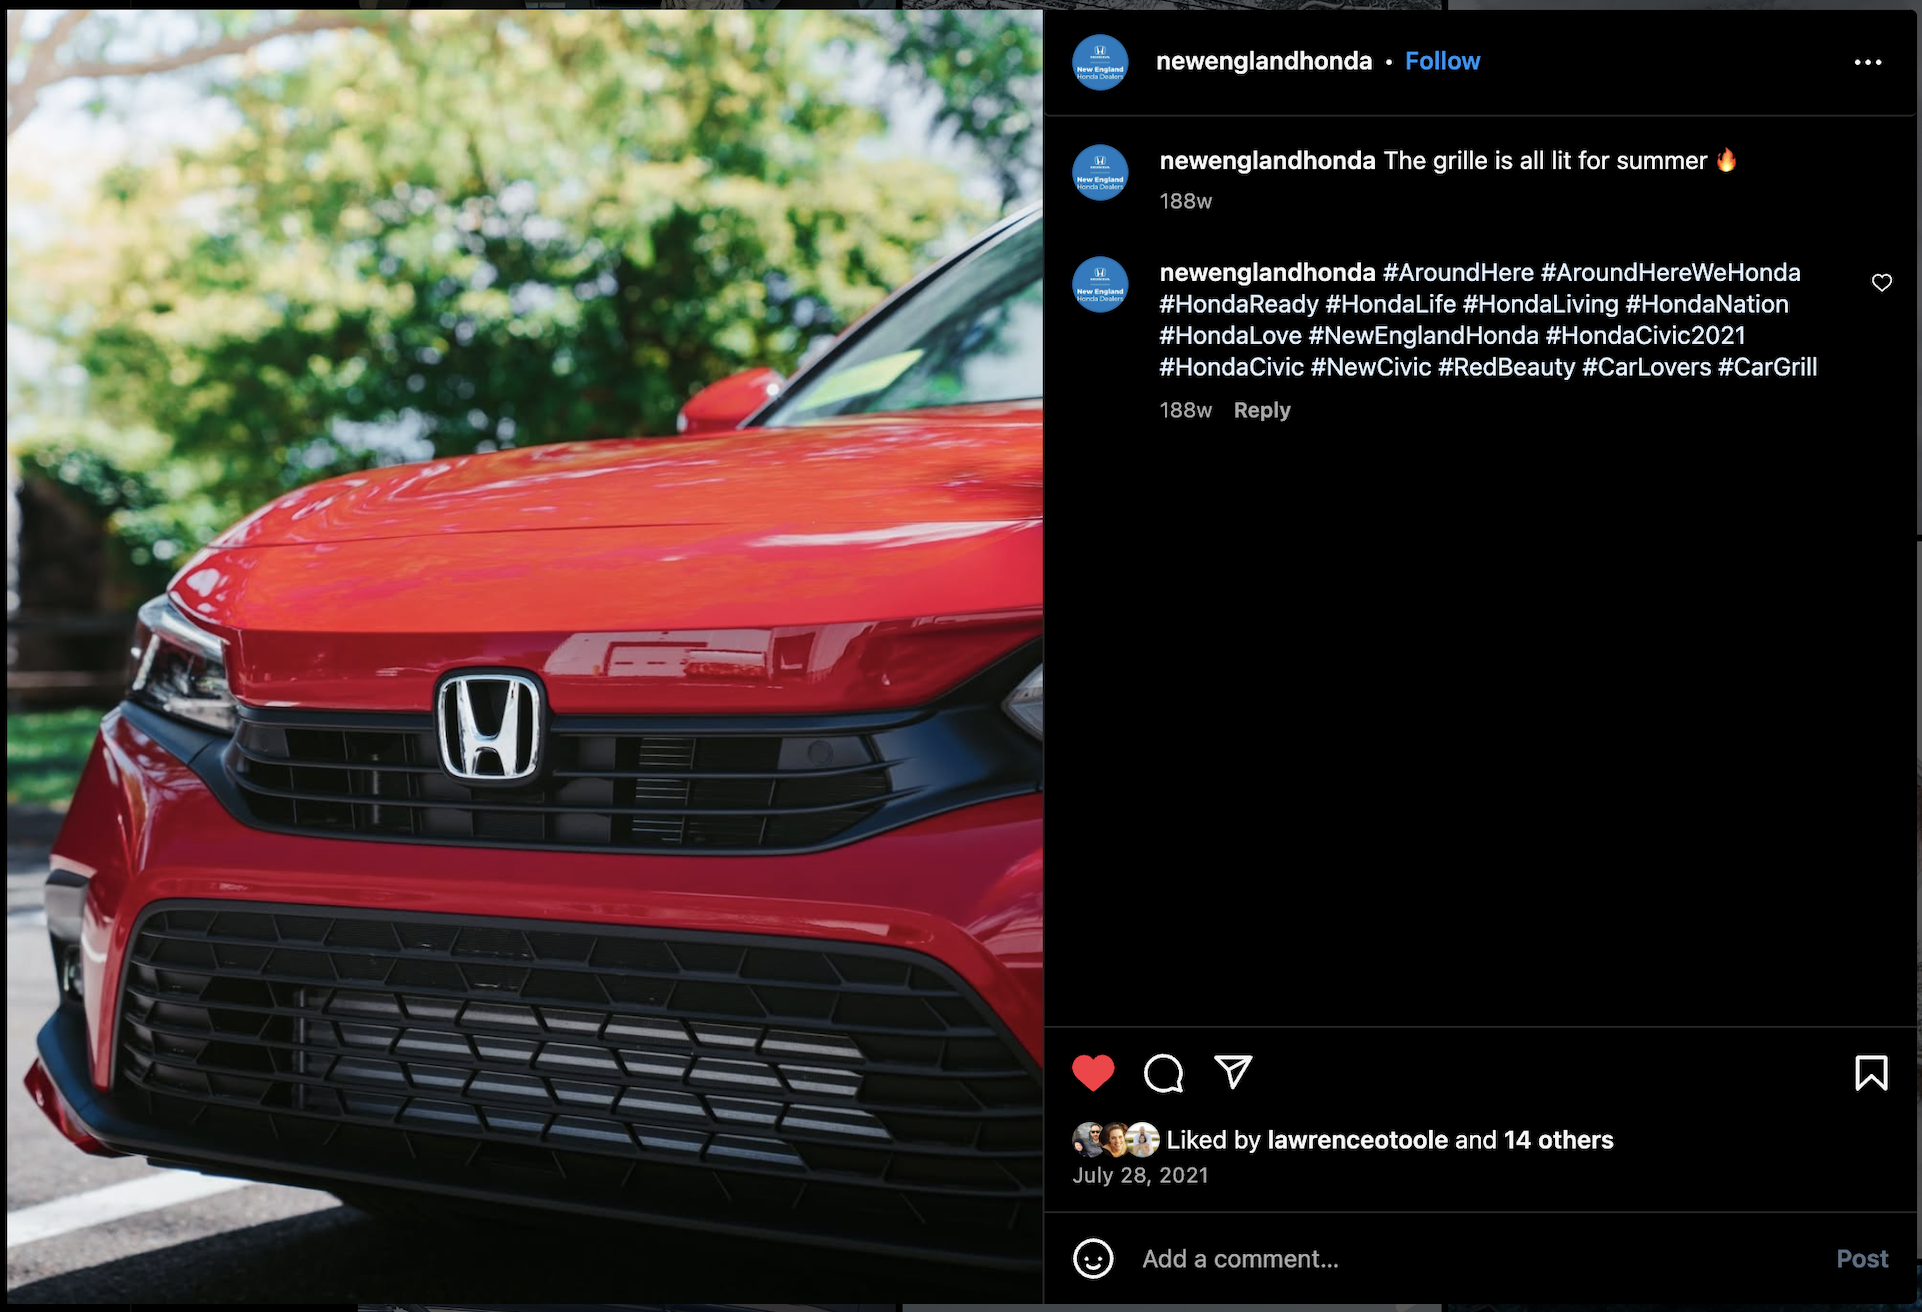Follow the newenglandhonda account
This screenshot has height=1312, width=1922.
pos(1442,61)
